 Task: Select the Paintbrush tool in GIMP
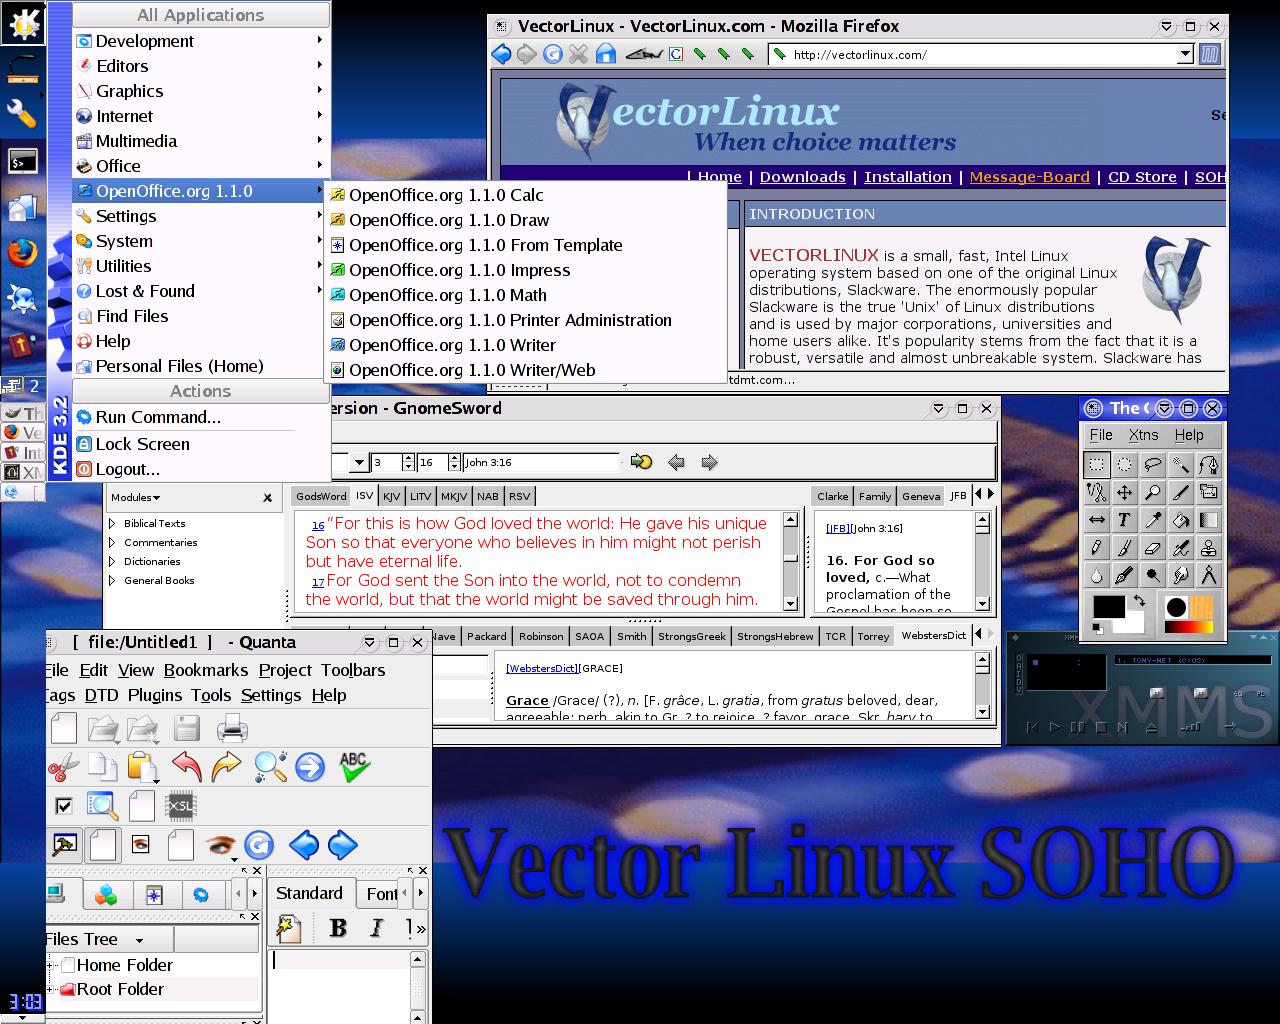pyautogui.click(x=1125, y=548)
